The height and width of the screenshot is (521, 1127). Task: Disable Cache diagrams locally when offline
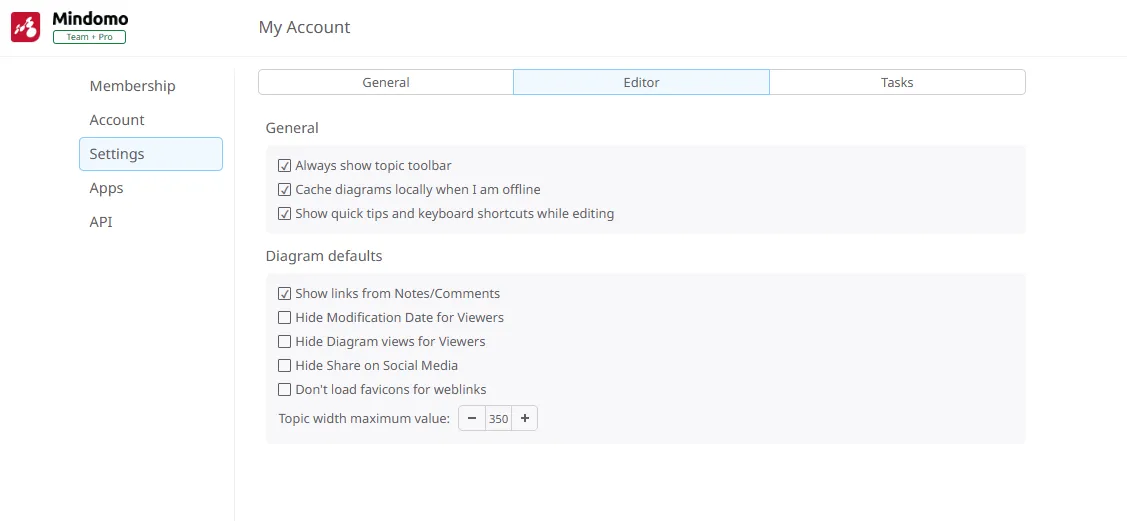click(285, 190)
